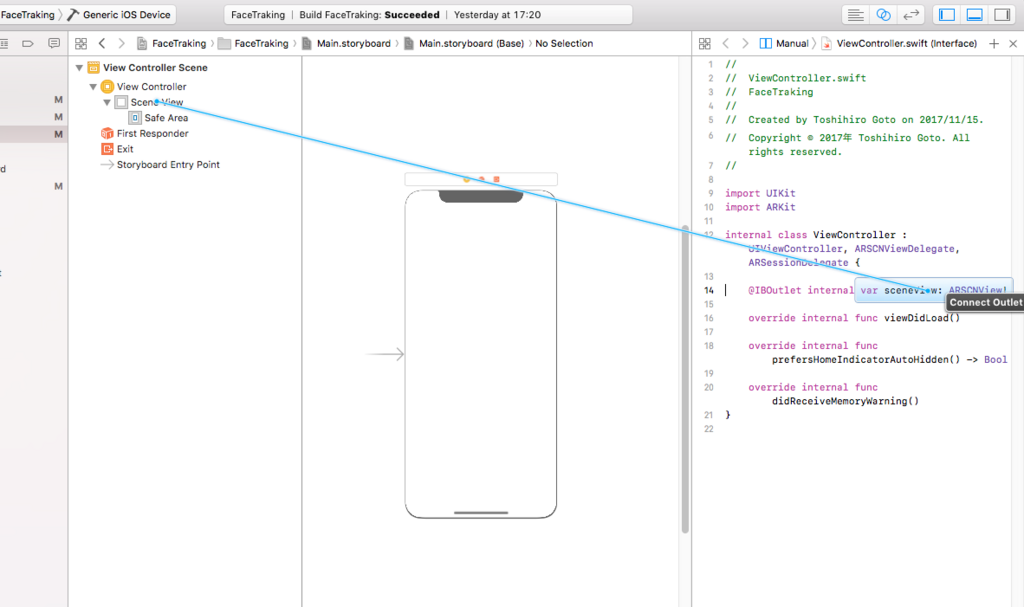Click the View Controller Scene icon
The width and height of the screenshot is (1024, 607).
pyautogui.click(x=93, y=67)
